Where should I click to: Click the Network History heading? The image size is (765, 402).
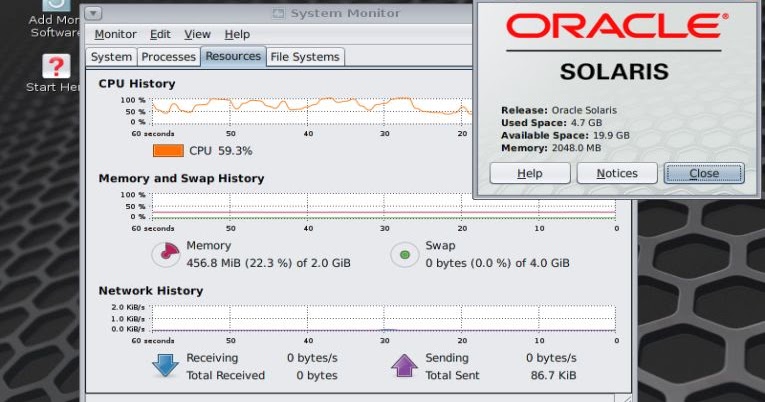151,290
